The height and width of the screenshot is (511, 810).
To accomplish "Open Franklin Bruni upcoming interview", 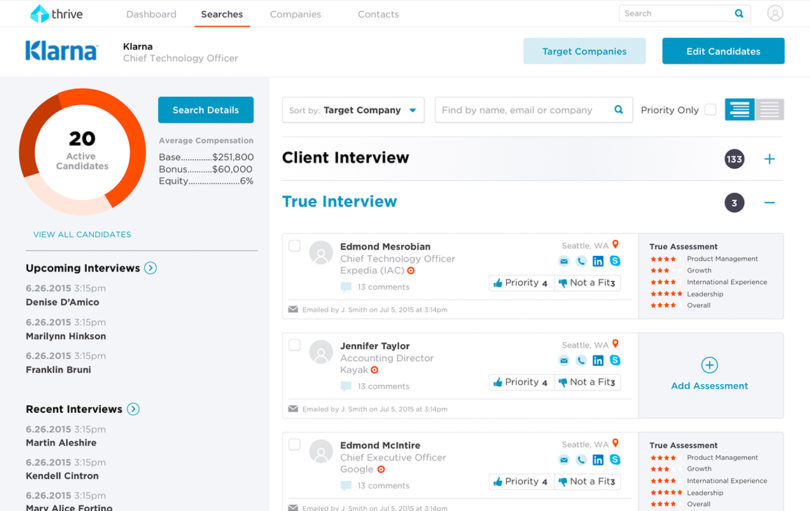I will coord(58,370).
